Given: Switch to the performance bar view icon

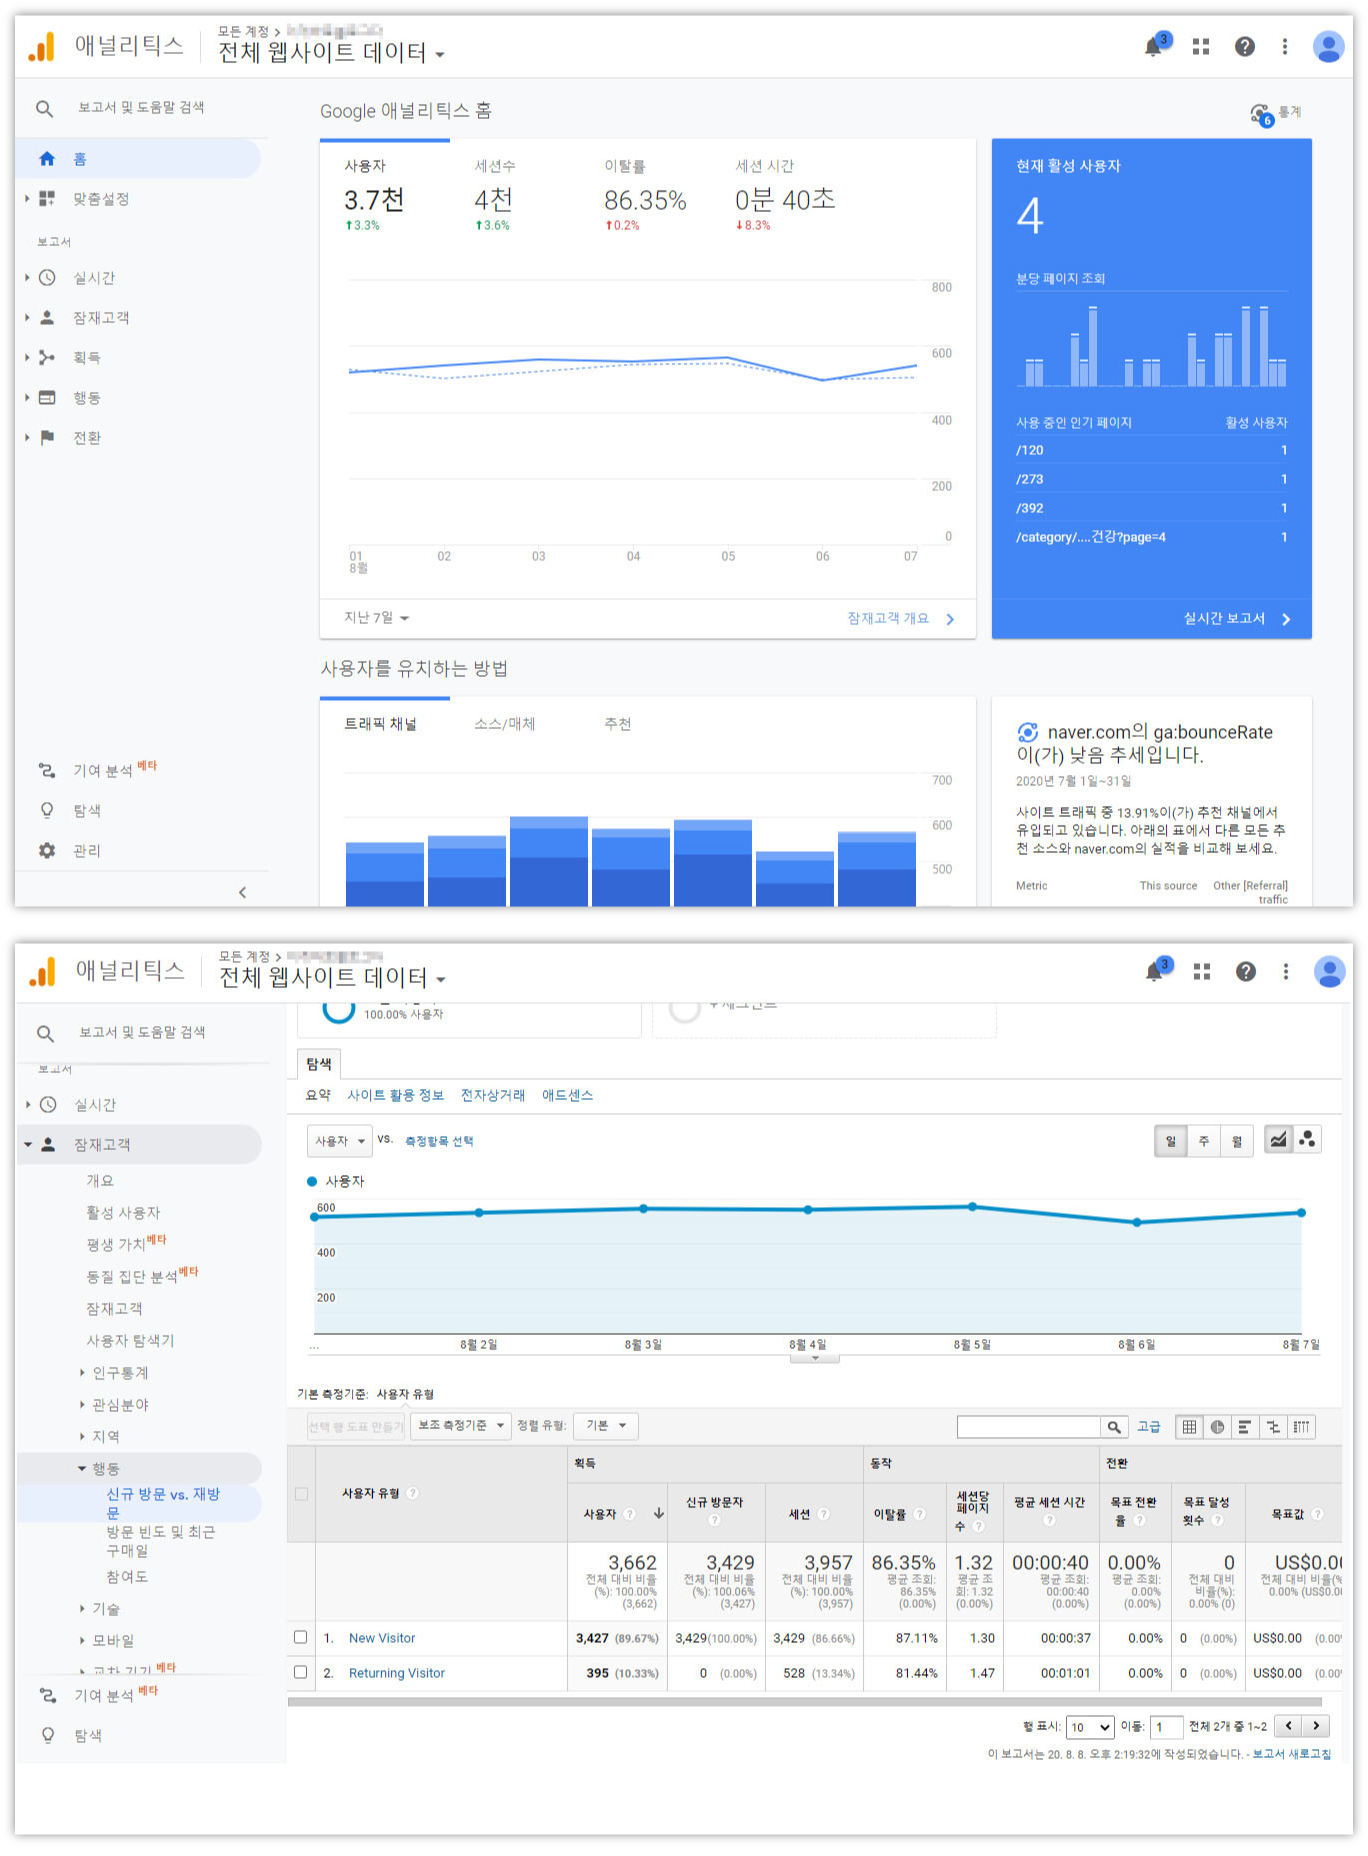Looking at the screenshot, I should tap(1245, 1427).
